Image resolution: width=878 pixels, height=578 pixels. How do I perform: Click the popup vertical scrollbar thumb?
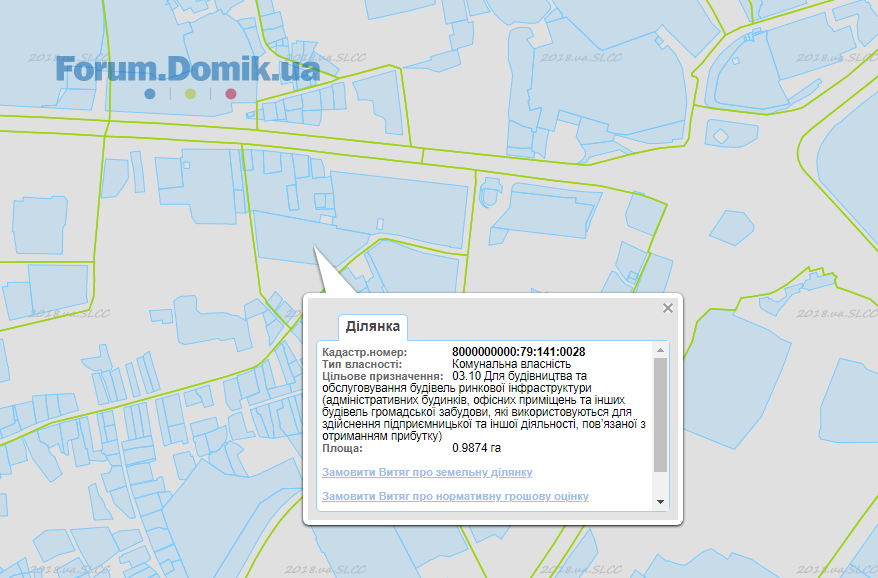[660, 415]
